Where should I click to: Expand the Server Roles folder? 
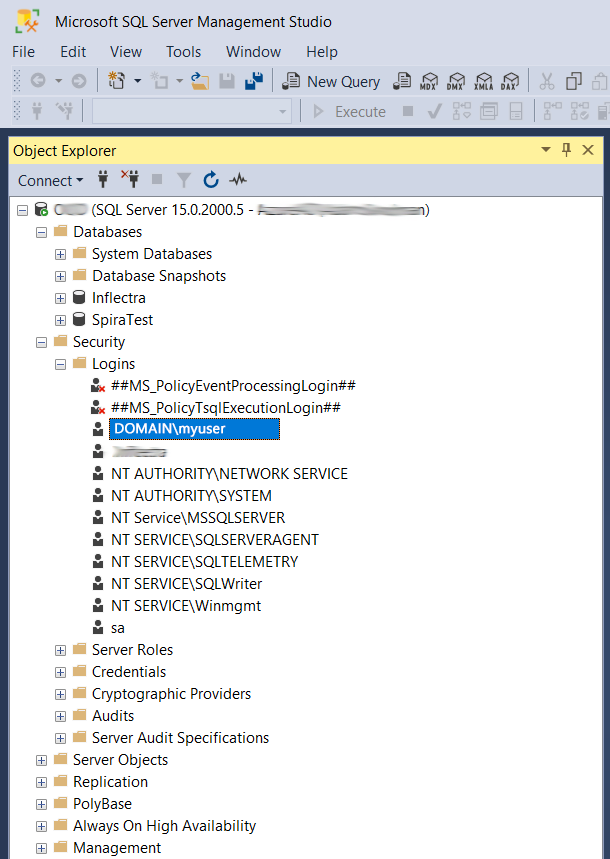click(61, 650)
